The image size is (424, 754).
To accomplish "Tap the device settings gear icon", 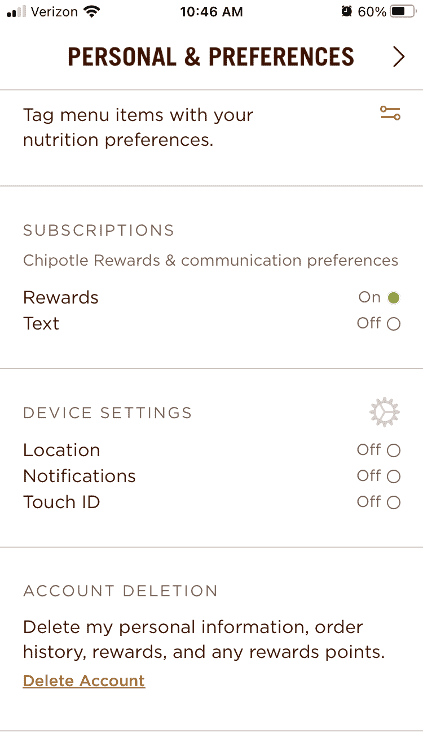I will click(x=385, y=412).
